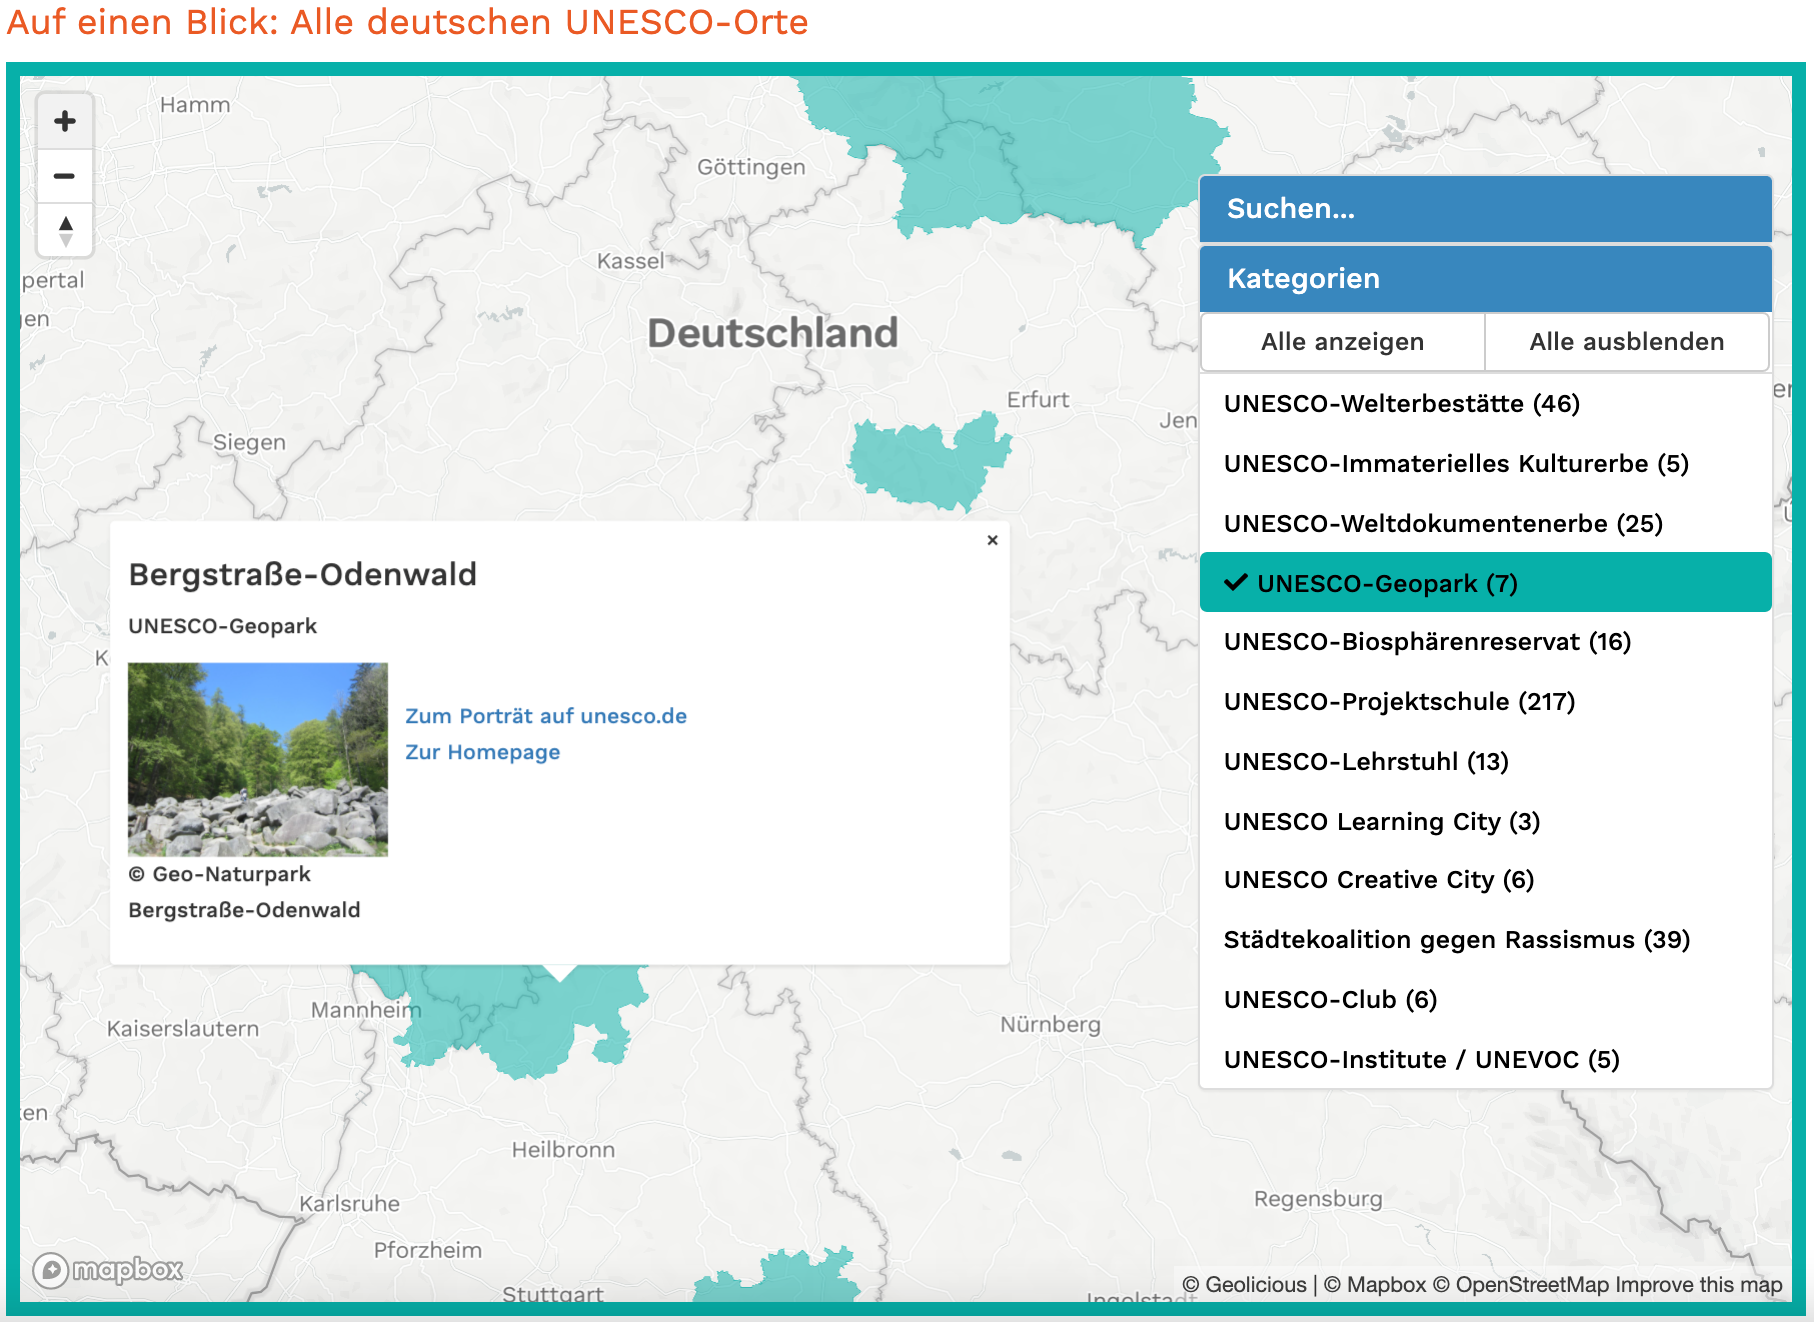The image size is (1814, 1322).
Task: Toggle UNESCO-Projektschule category
Action: tap(1399, 702)
